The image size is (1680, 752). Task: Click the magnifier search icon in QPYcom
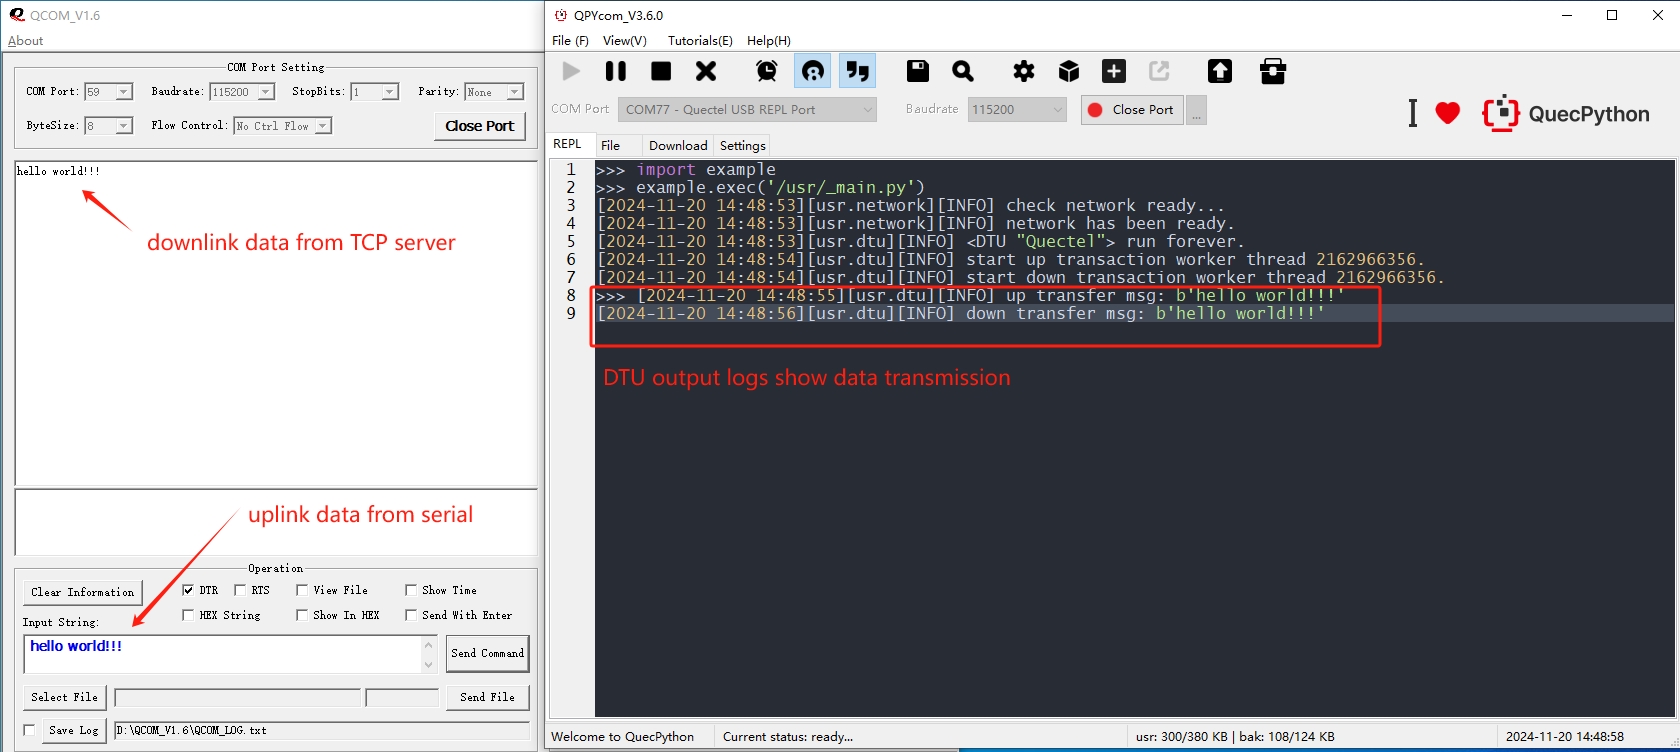click(963, 71)
